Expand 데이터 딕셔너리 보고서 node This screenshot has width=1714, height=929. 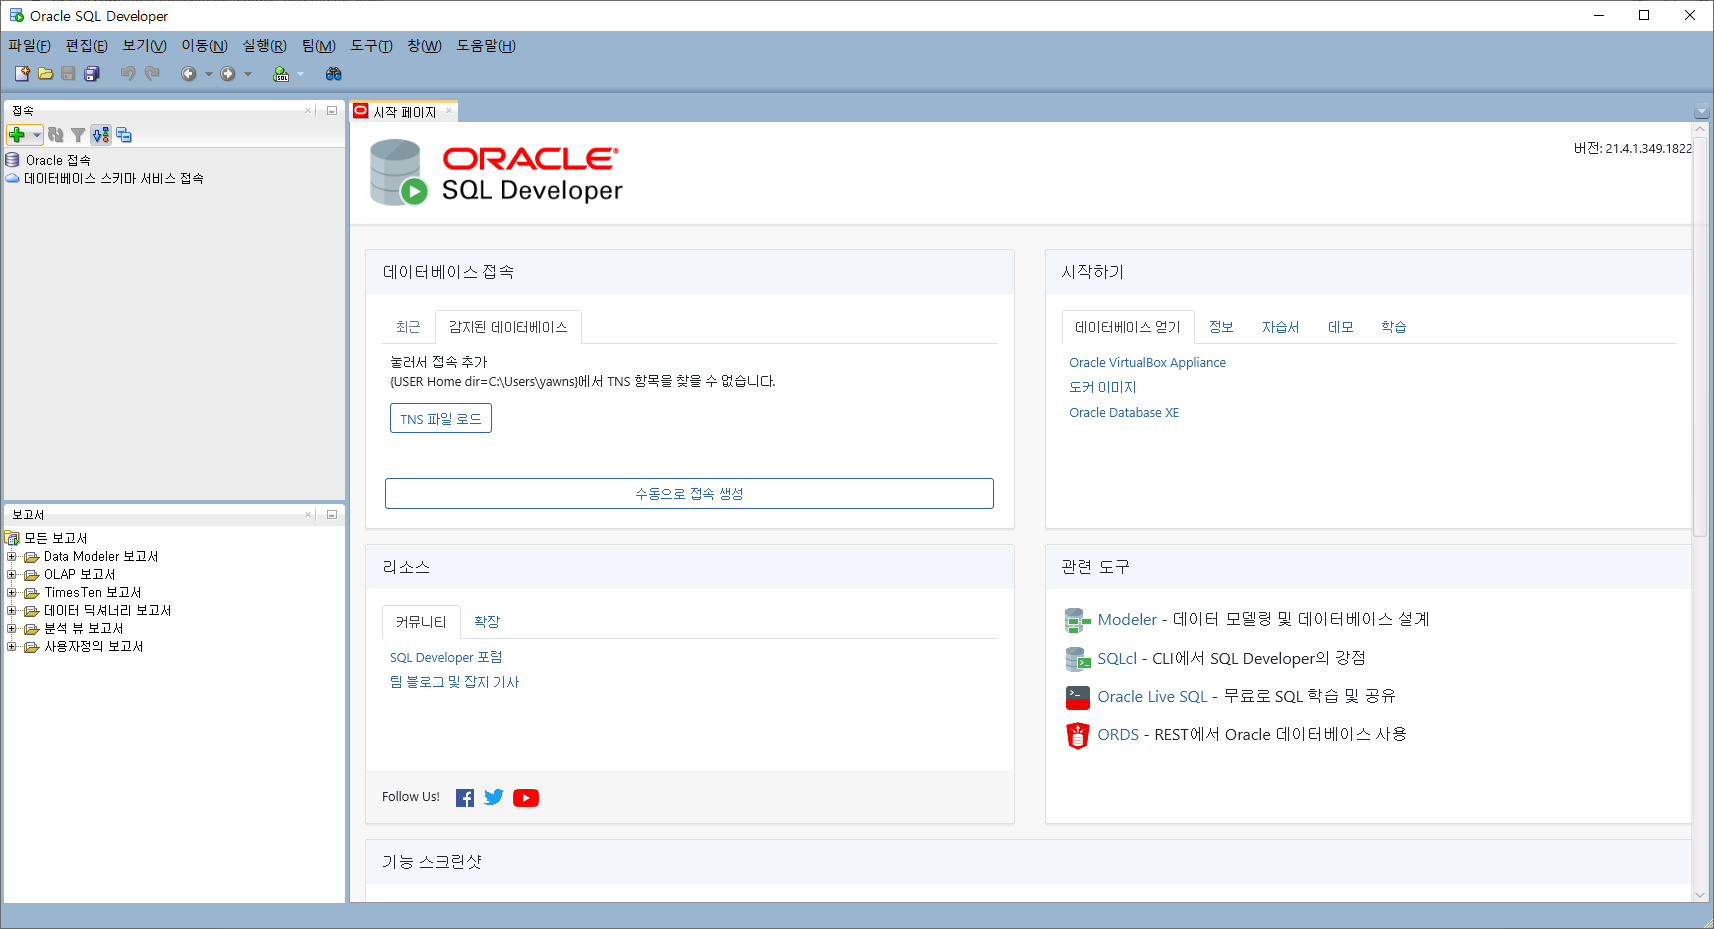click(12, 610)
